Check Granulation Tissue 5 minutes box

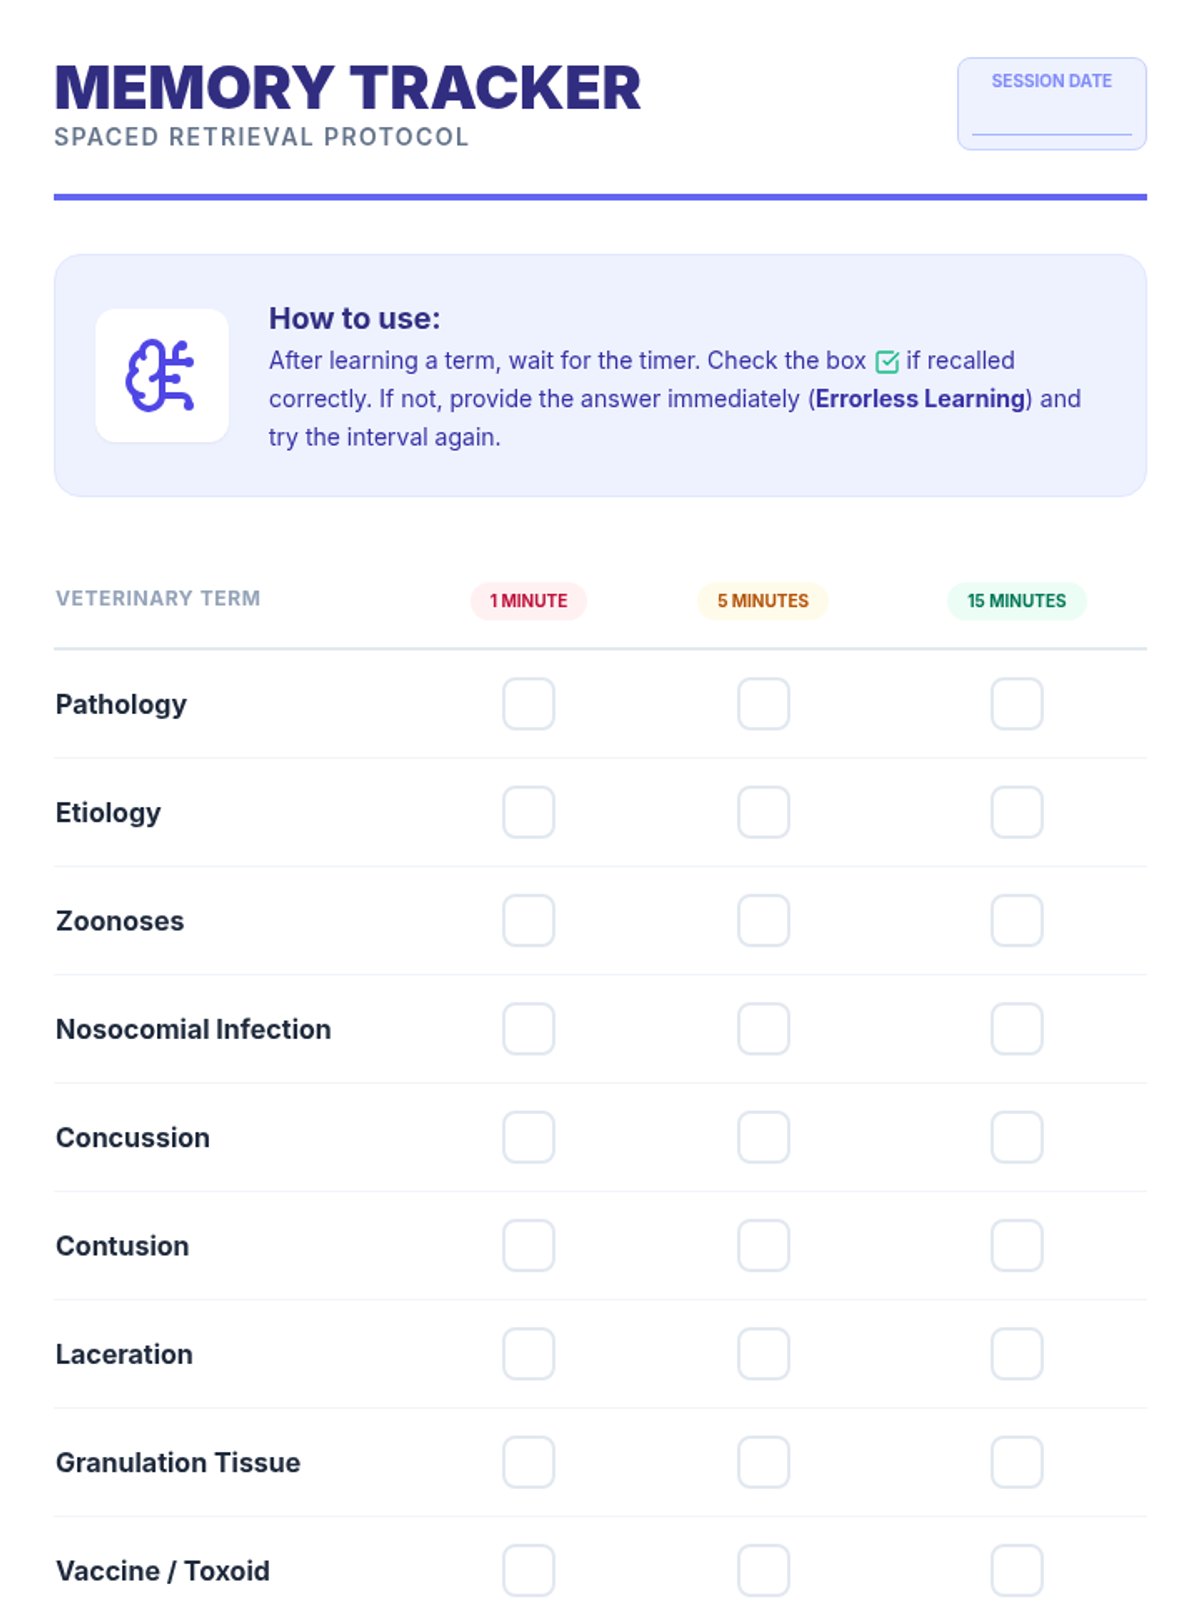click(x=763, y=1462)
